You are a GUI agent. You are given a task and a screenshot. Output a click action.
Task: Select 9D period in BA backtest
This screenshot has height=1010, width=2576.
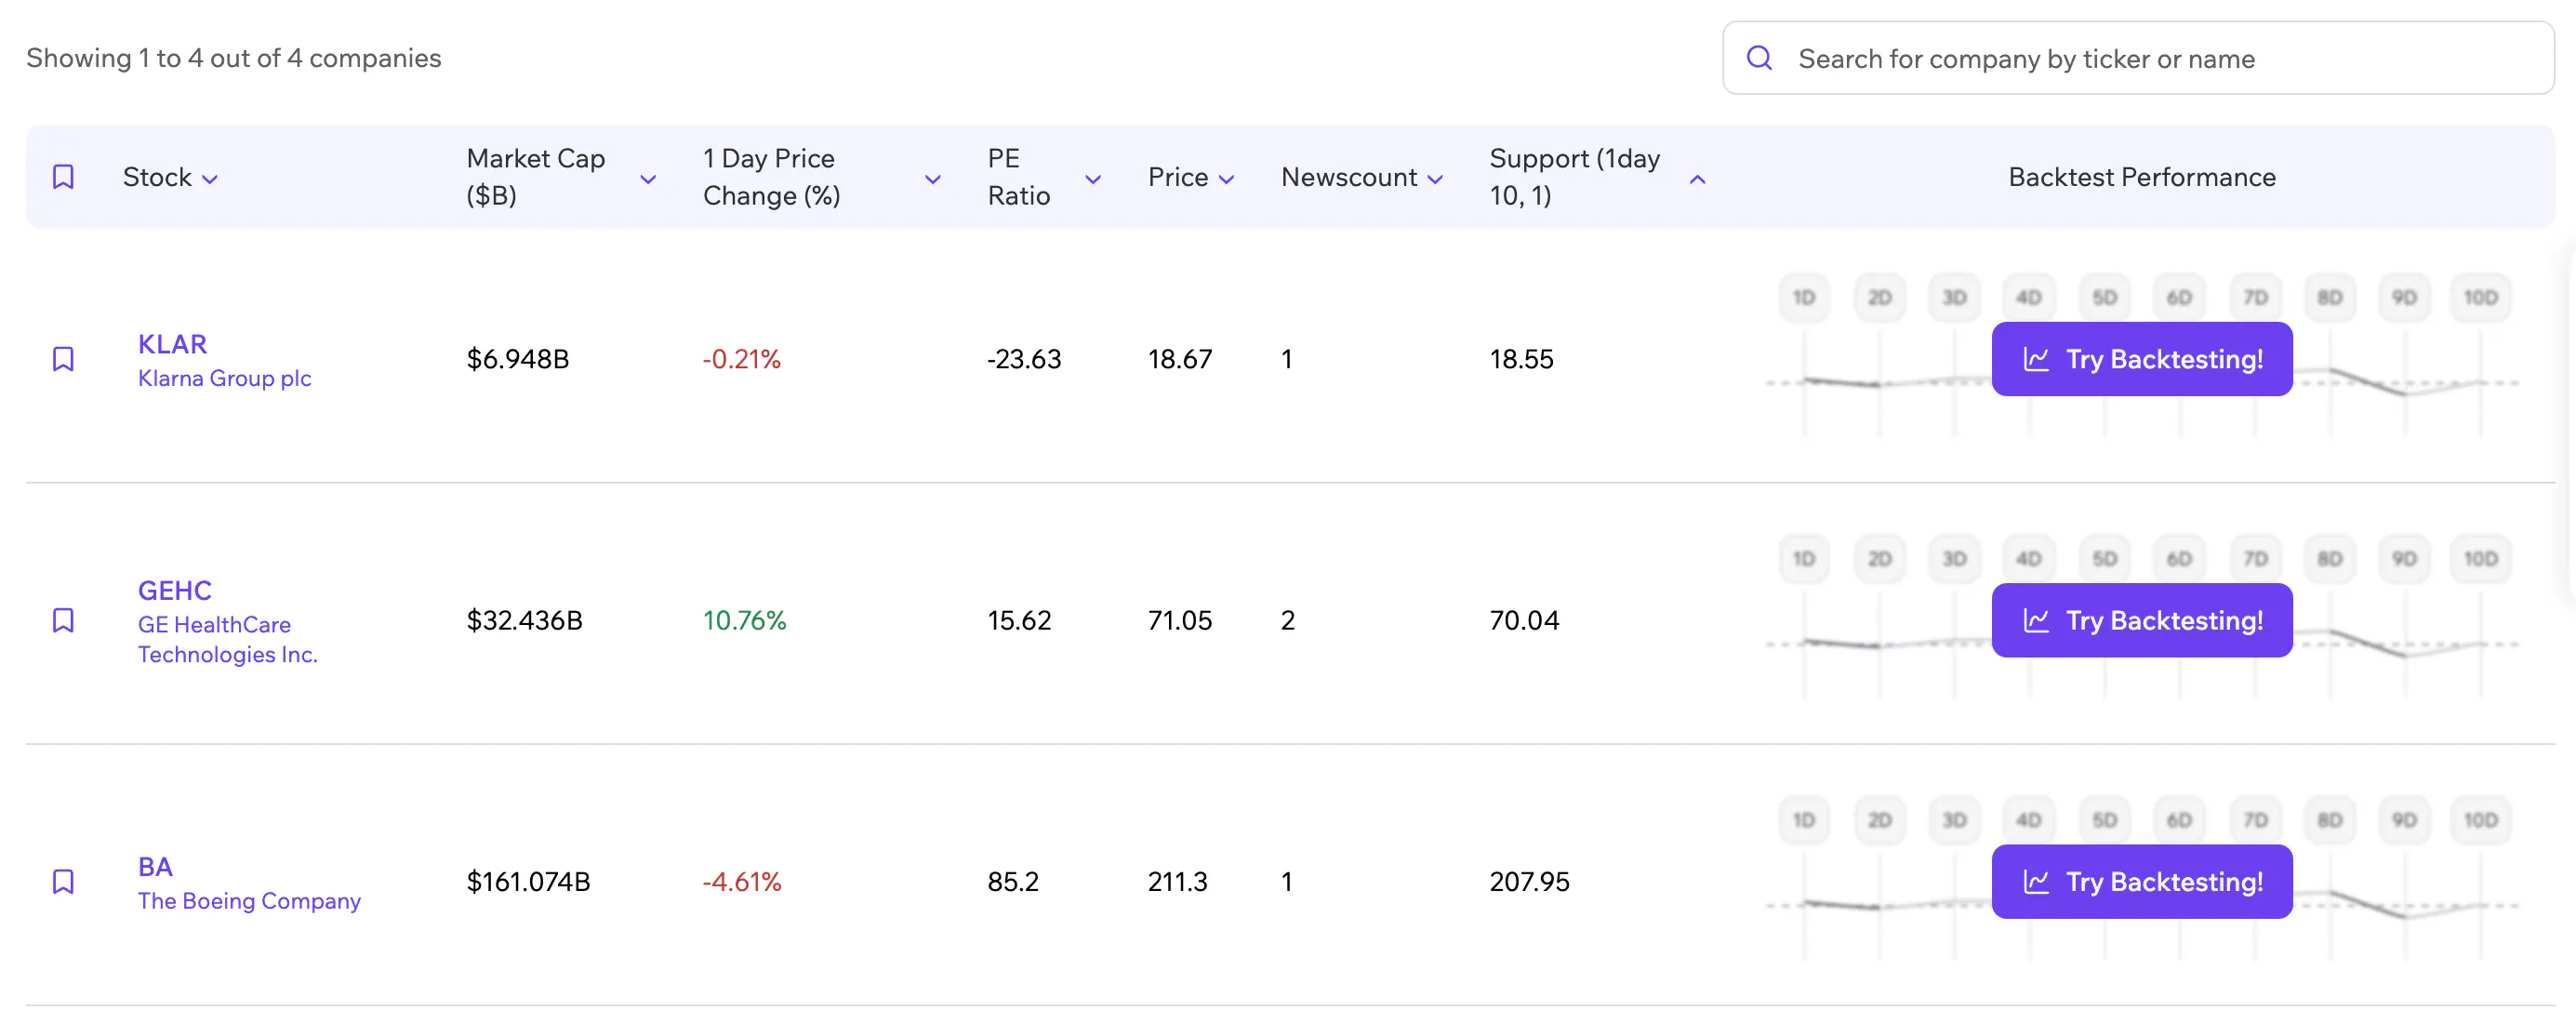2405,819
